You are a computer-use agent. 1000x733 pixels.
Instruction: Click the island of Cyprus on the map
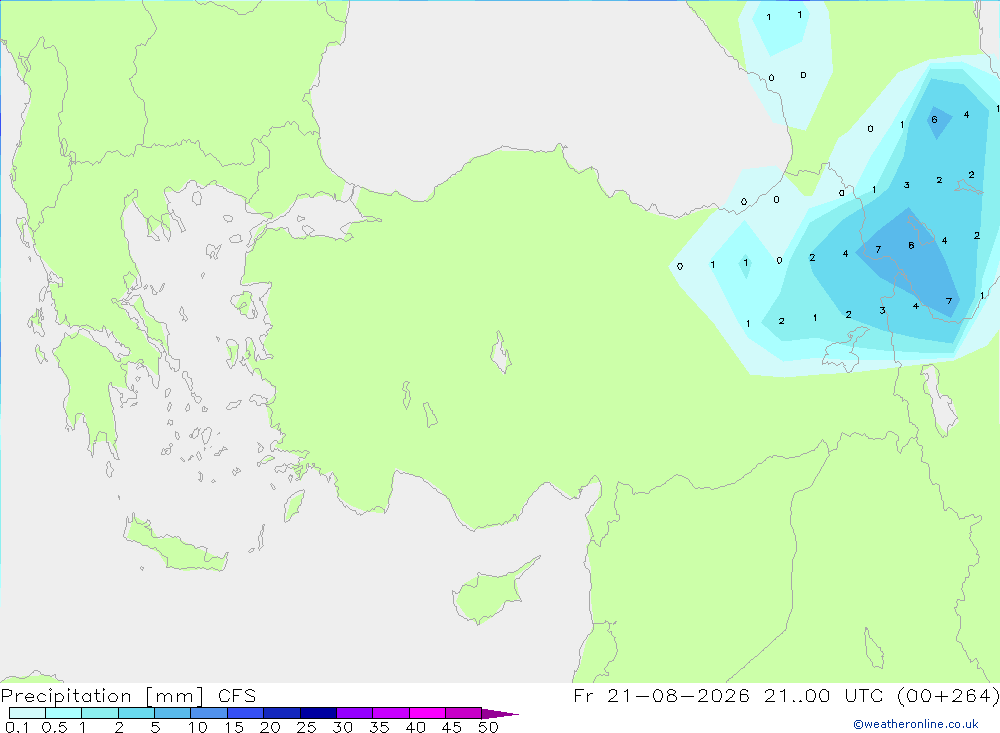click(491, 593)
